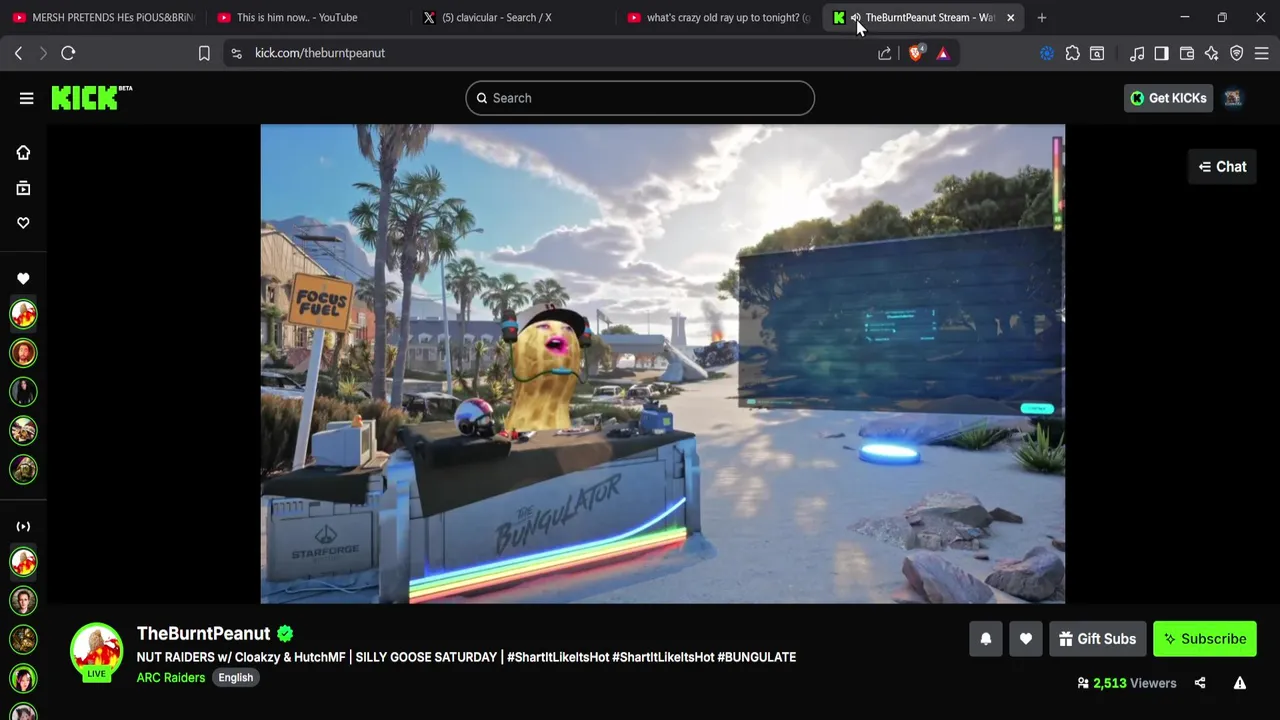This screenshot has height=720, width=1280.
Task: Click the verified badge beside TheBurntPeanut
Action: 285,634
